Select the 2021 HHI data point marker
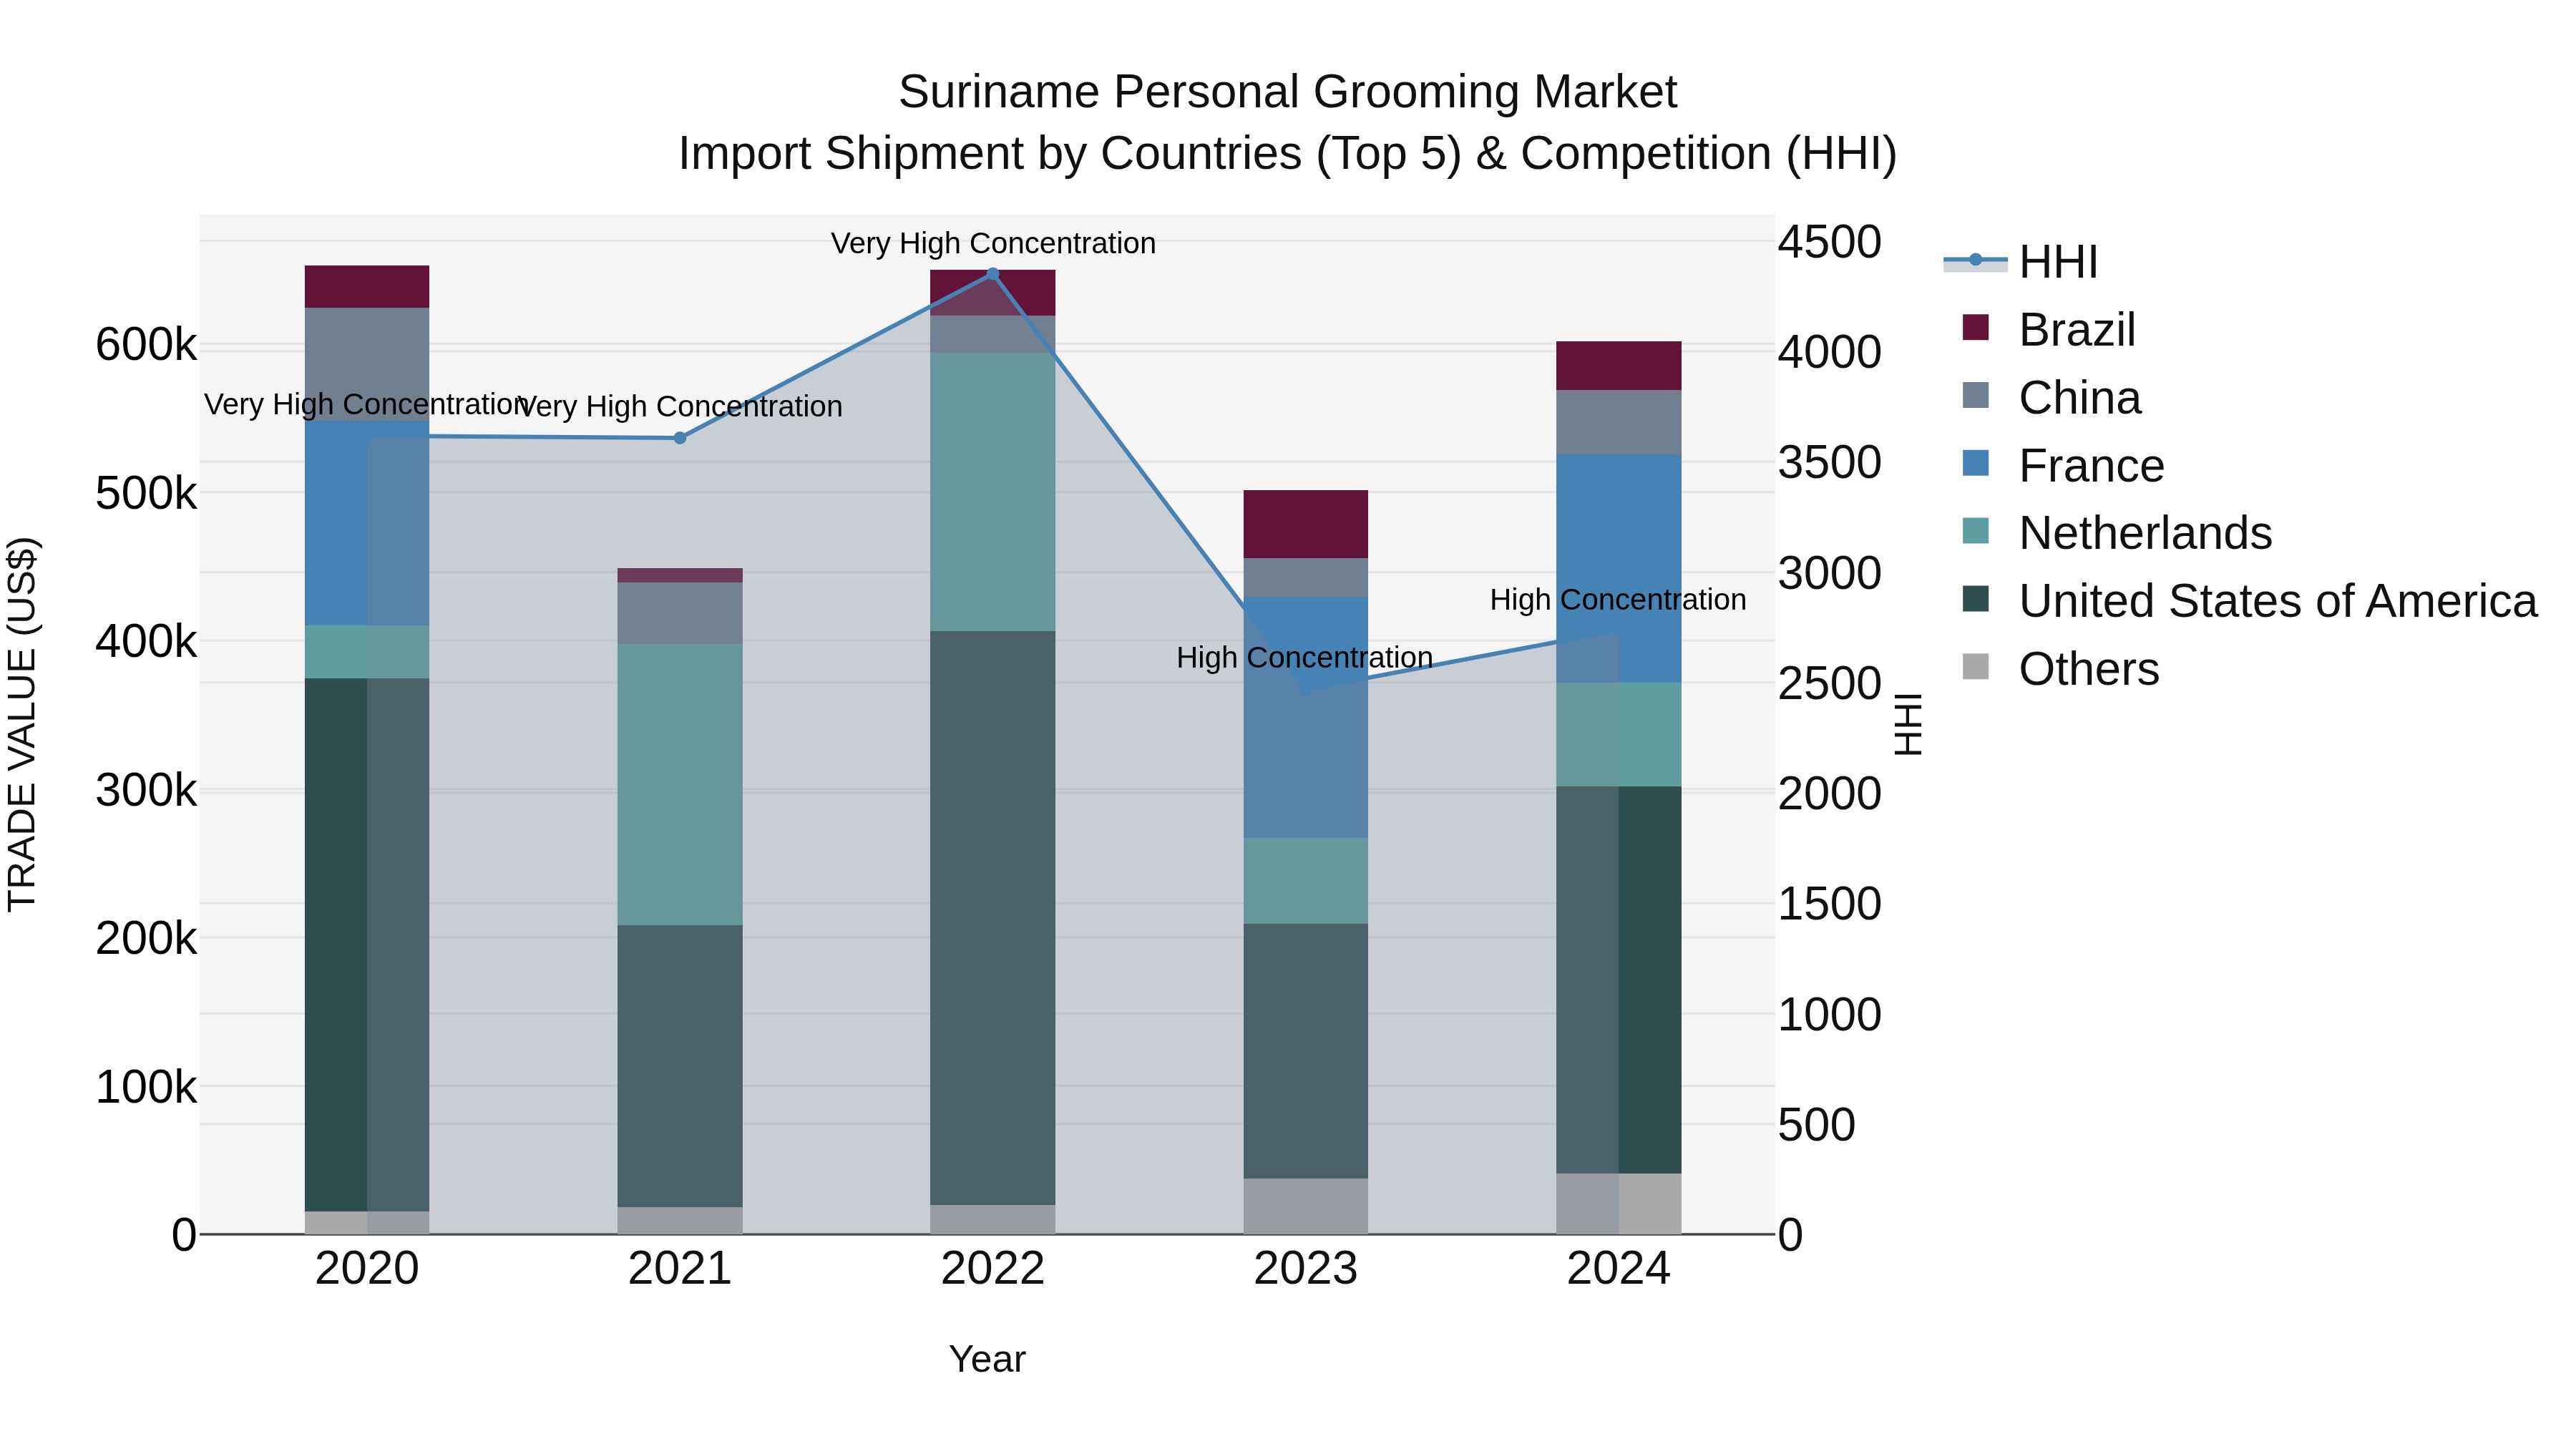Viewport: 2576px width, 1449px height. point(680,438)
